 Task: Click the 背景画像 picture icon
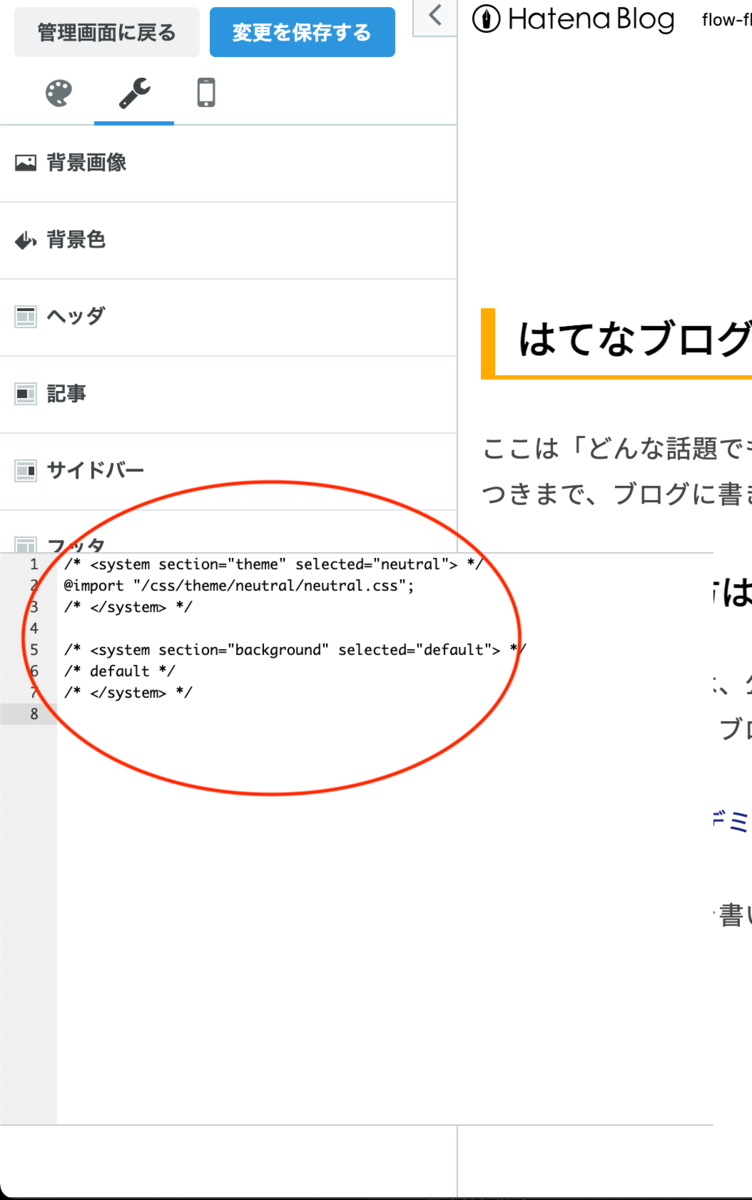26,163
